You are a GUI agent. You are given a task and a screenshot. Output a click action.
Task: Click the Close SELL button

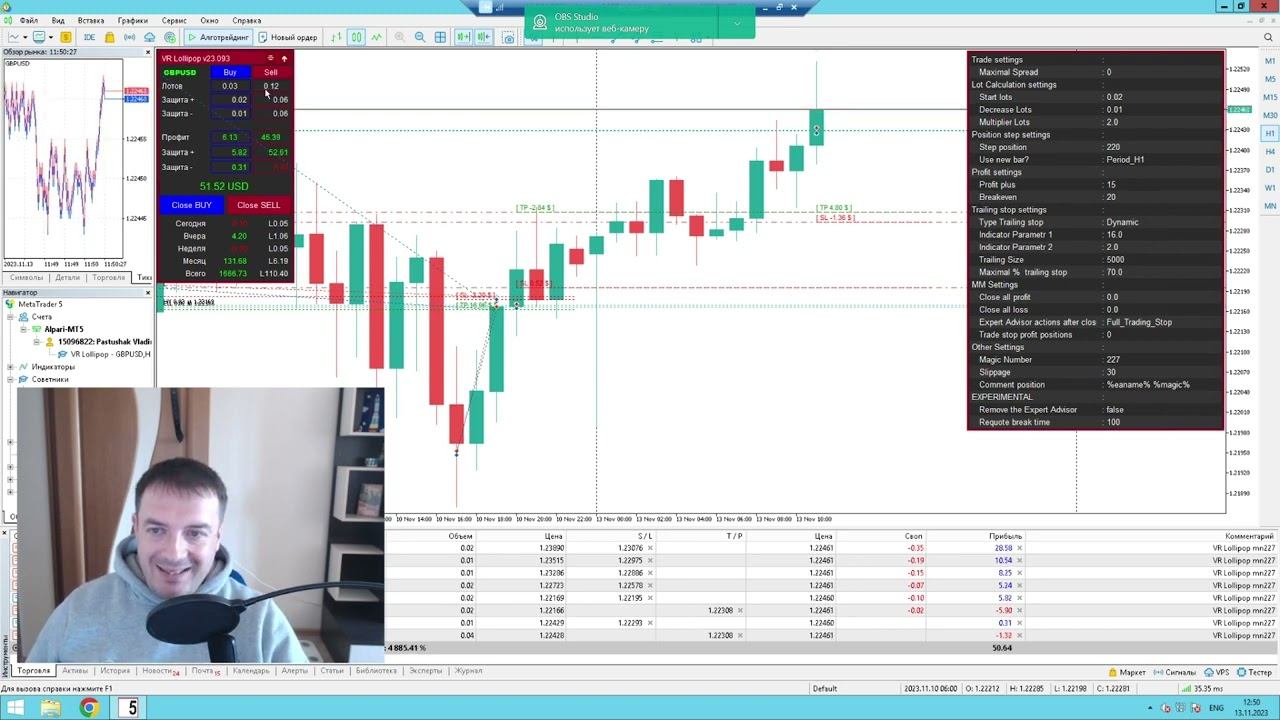pos(259,205)
